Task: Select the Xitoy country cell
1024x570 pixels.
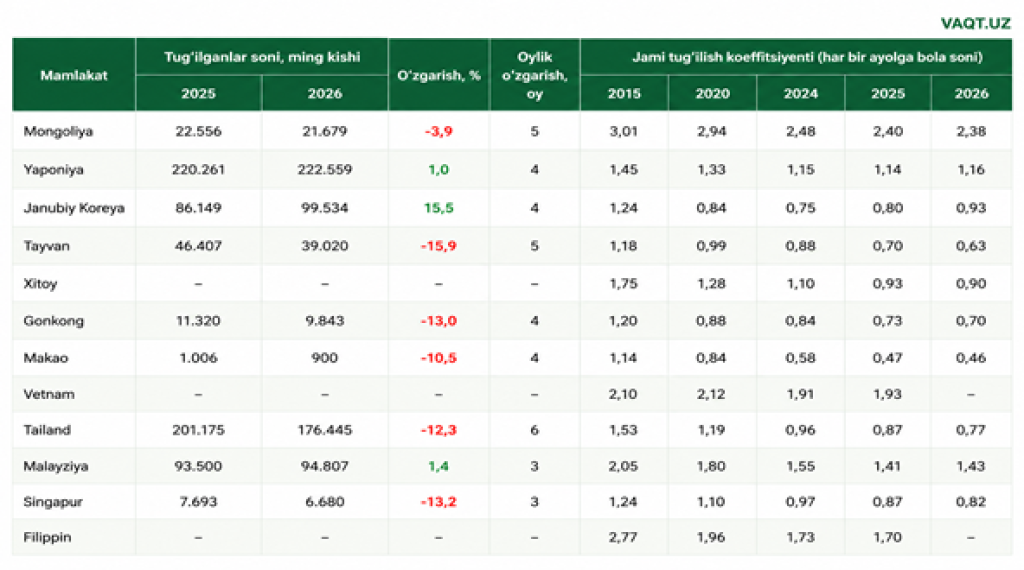Action: pyautogui.click(x=40, y=284)
